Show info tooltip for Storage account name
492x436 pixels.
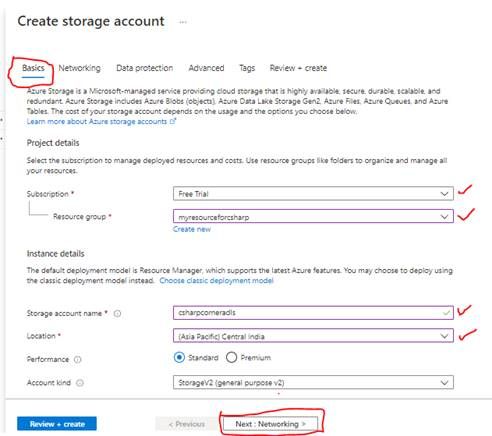click(117, 313)
